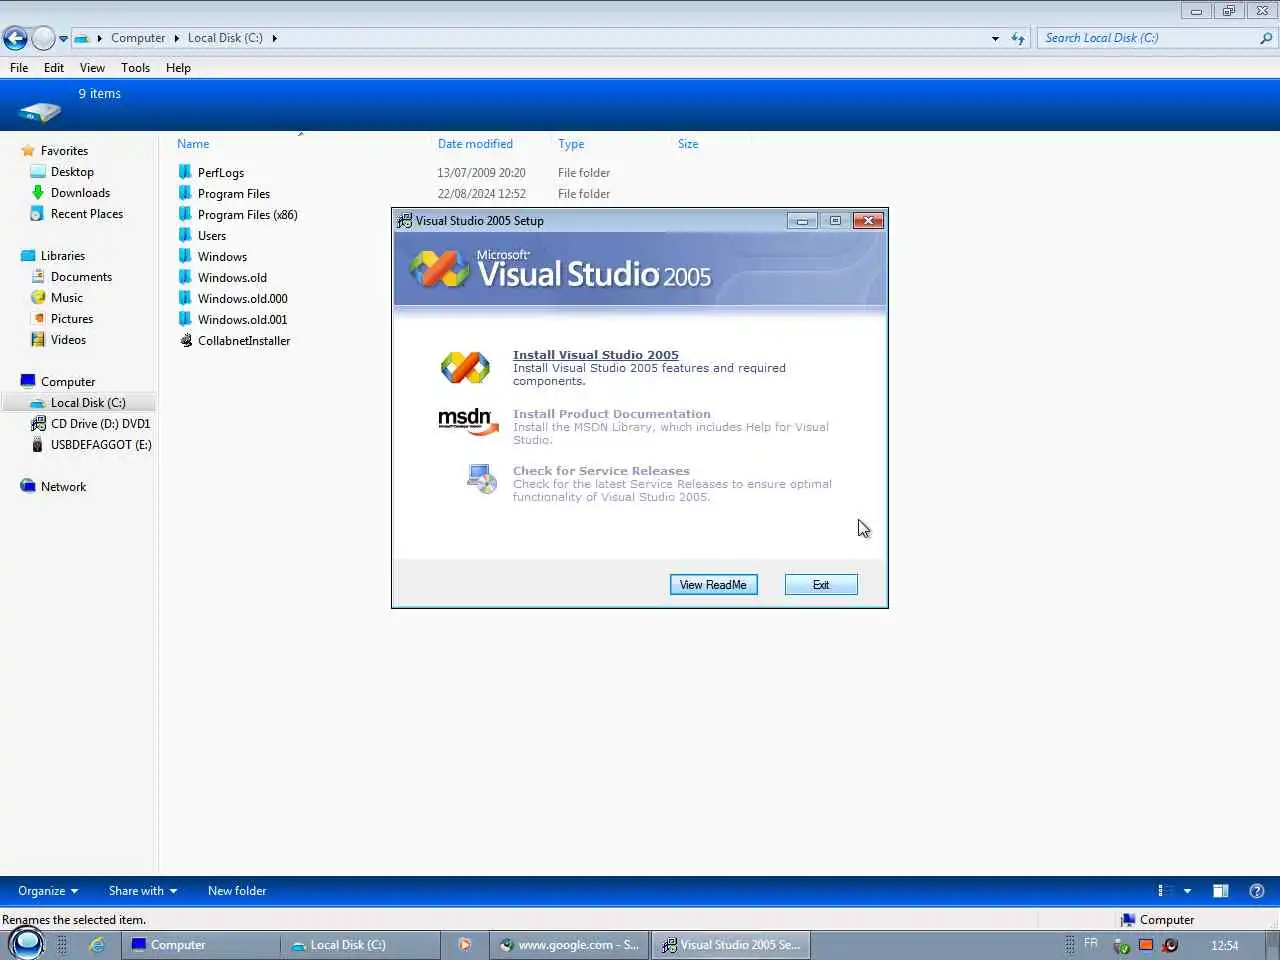Open Documents library in sidebar
The height and width of the screenshot is (960, 1280).
(81, 277)
